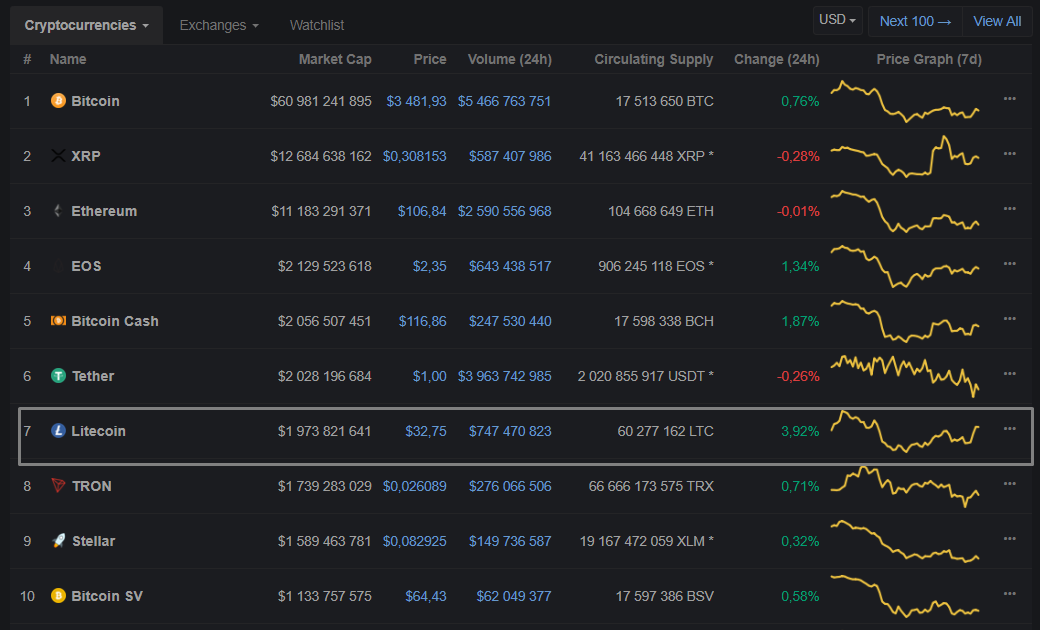Screen dimensions: 1040x630
Task: Click the Bitcoin SV logo icon
Action: [58, 596]
